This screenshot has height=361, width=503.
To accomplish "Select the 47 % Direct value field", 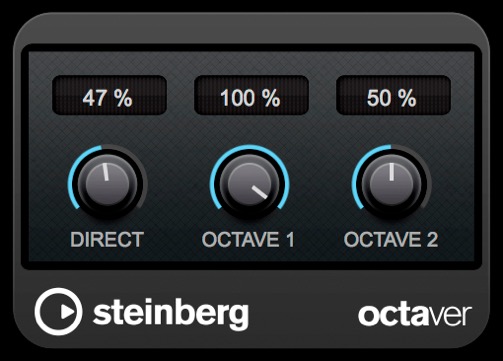I will point(109,95).
